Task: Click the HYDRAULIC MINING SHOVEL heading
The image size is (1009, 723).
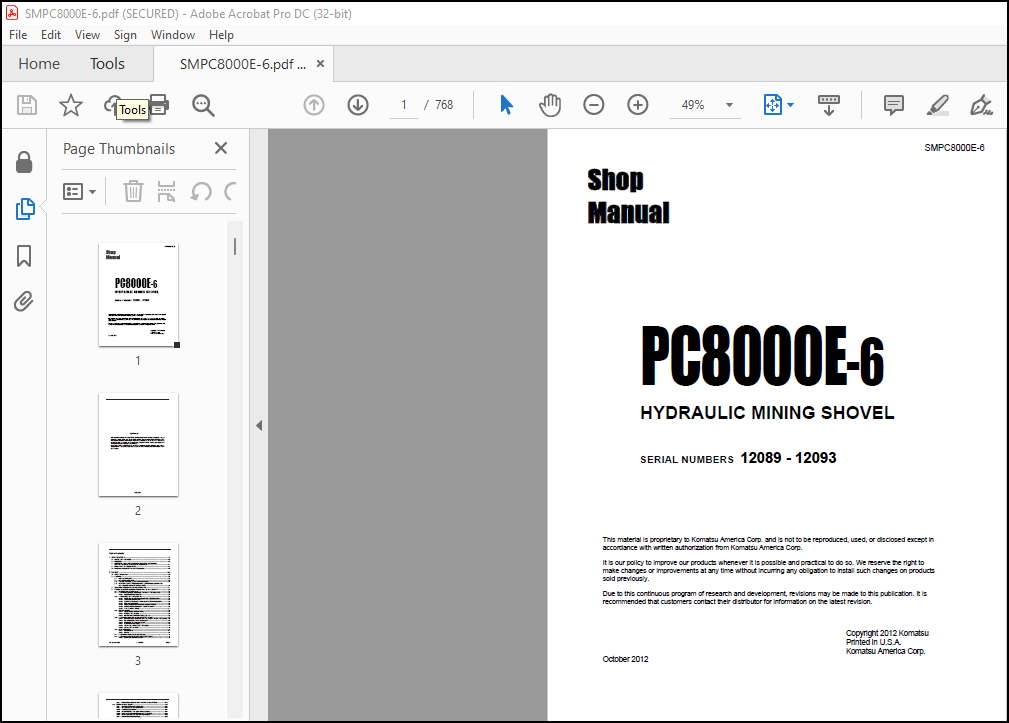Action: 767,412
